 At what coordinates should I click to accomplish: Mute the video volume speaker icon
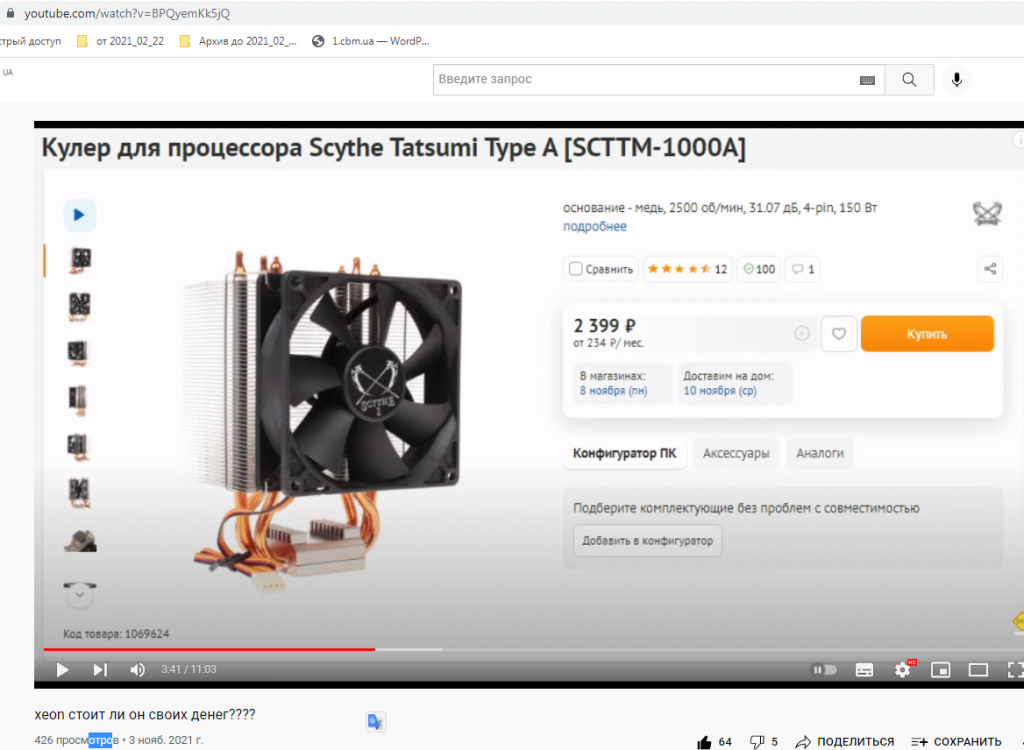tap(138, 670)
